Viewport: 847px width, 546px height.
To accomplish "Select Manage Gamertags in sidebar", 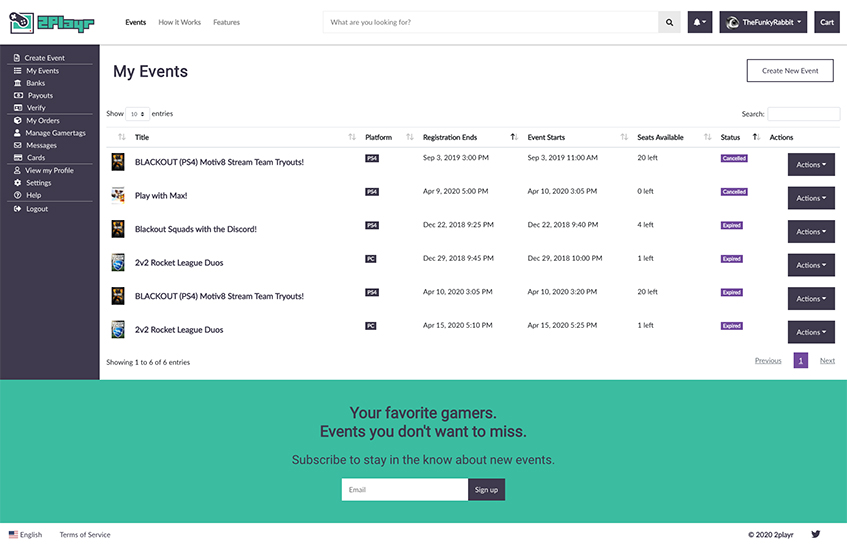I will point(55,133).
